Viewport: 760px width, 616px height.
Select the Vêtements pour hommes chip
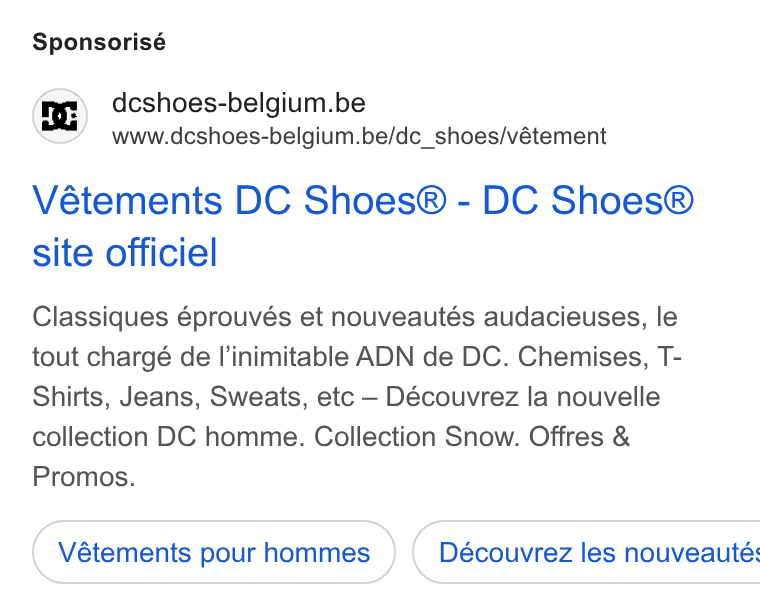[214, 552]
